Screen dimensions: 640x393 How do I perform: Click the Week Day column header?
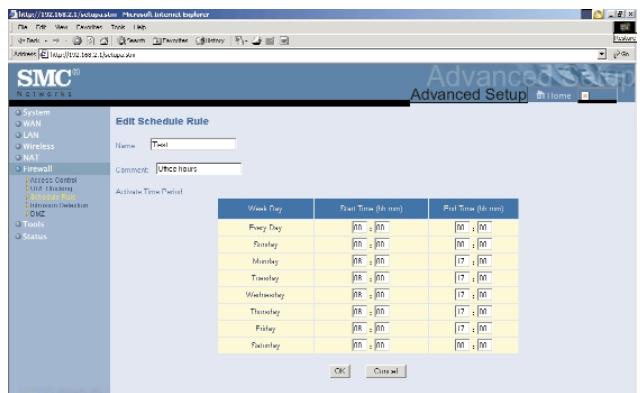tap(265, 209)
